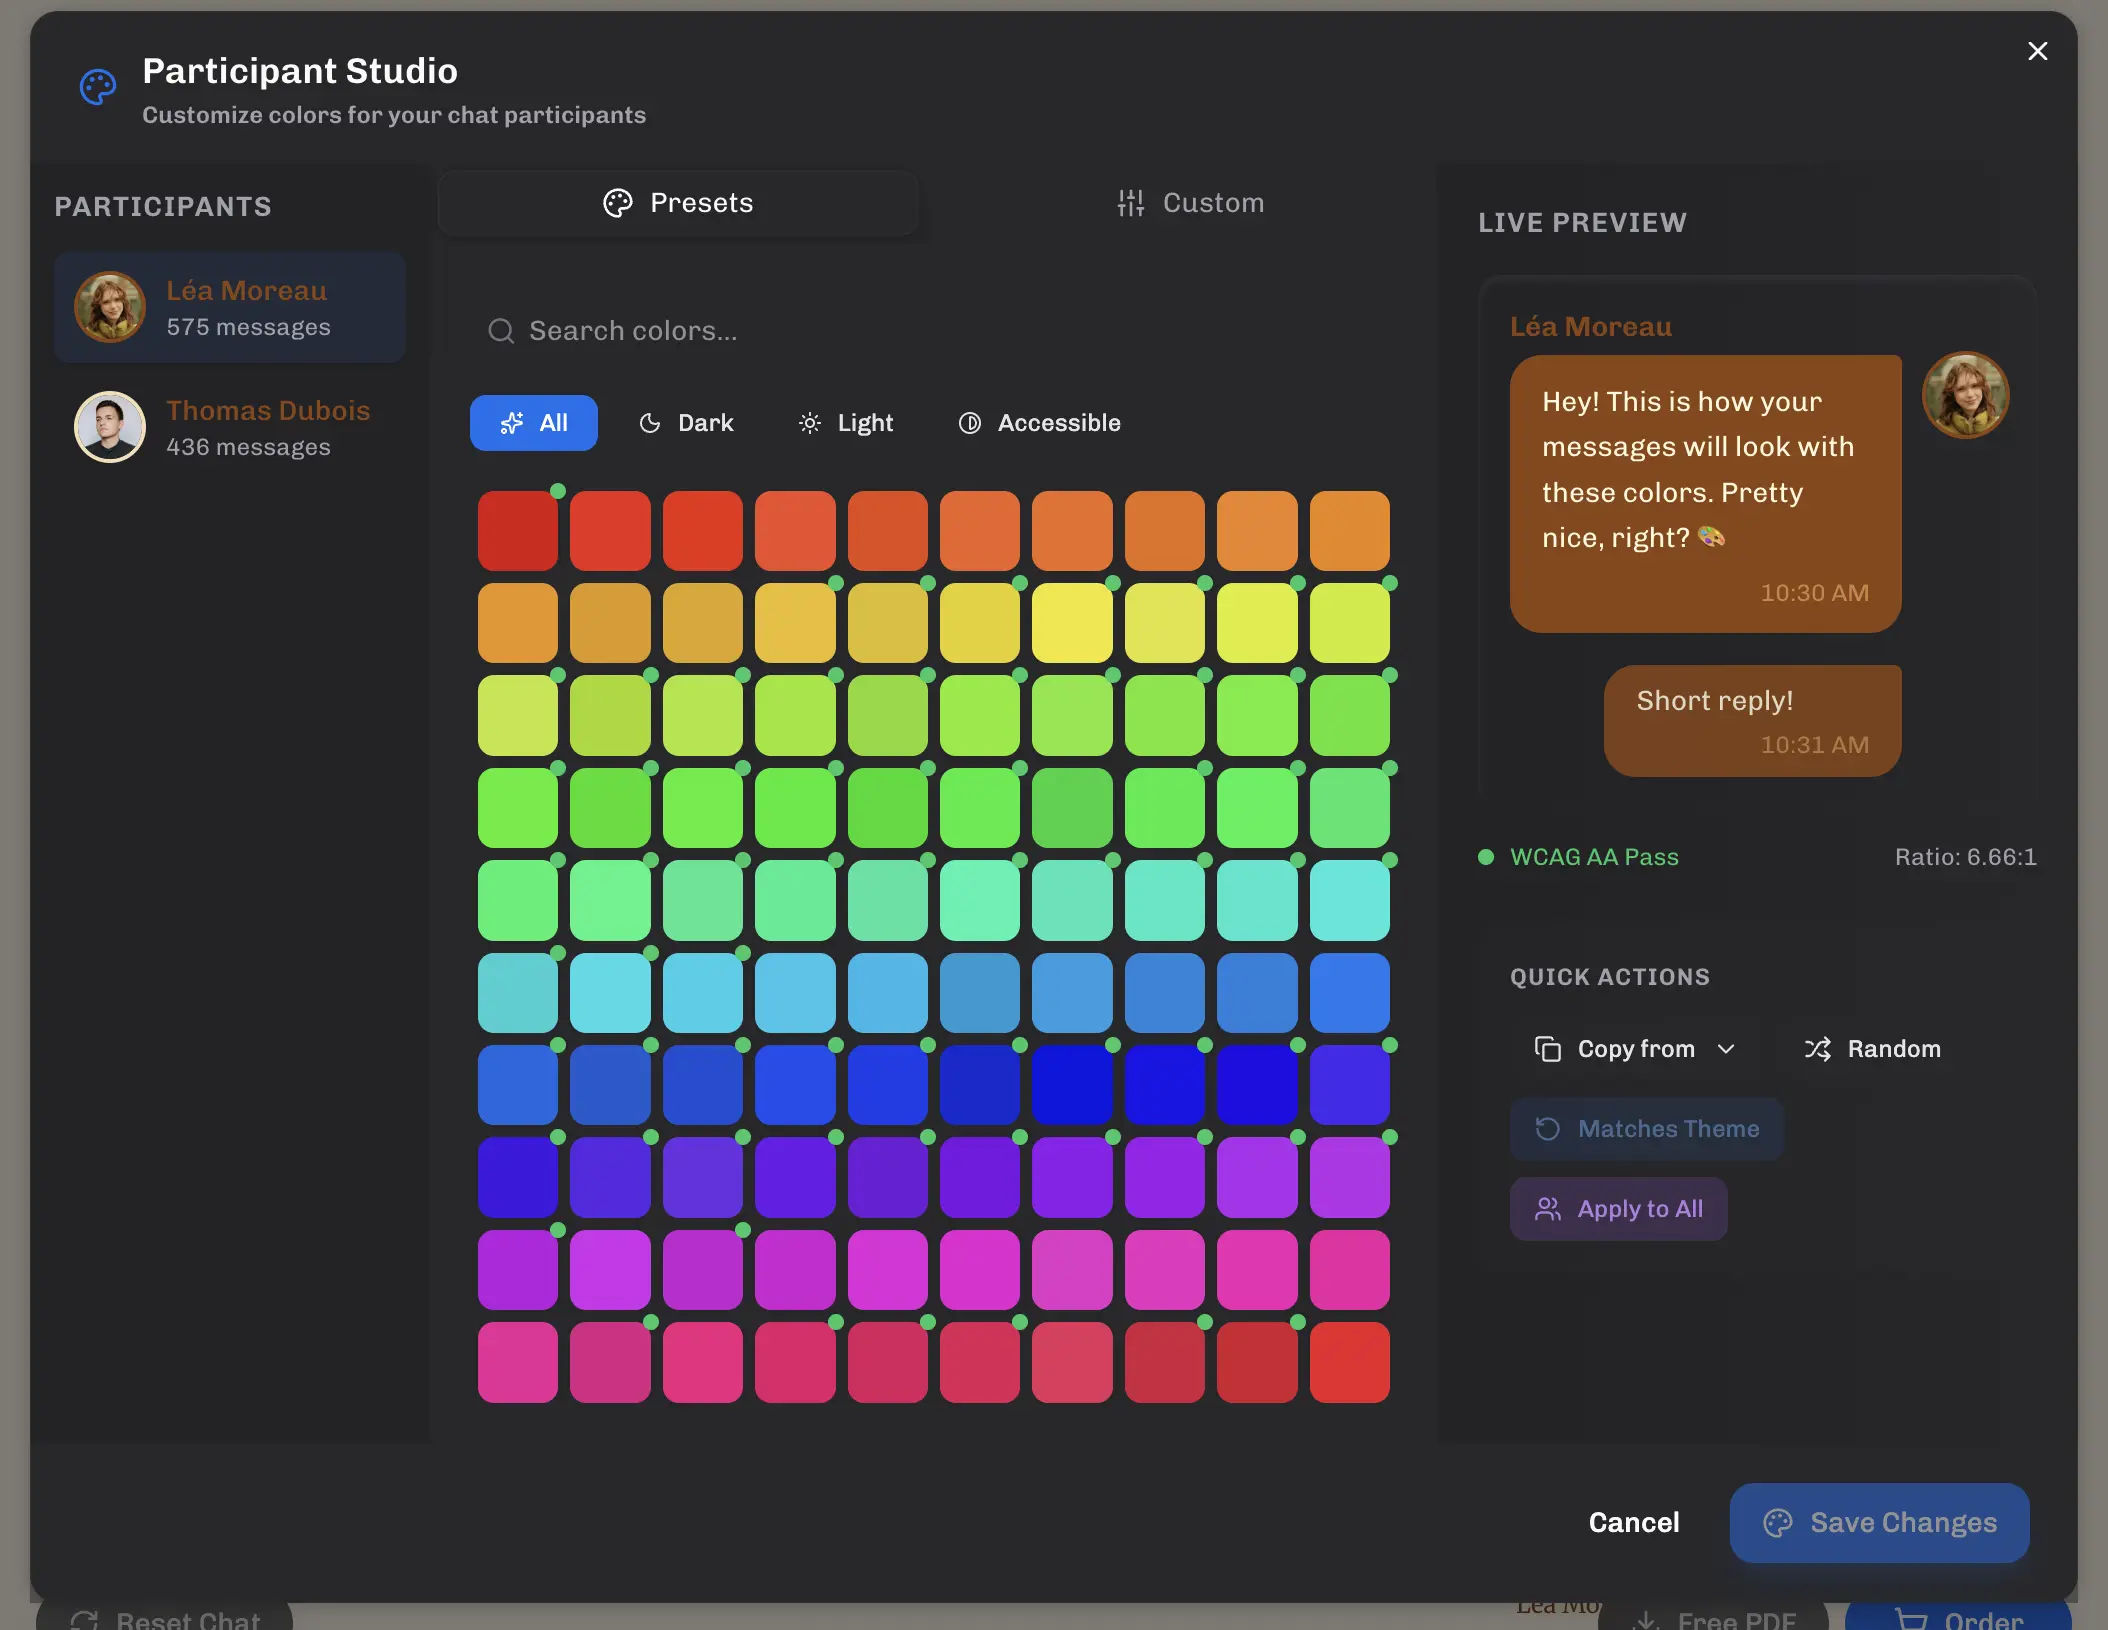Pick the first dark red swatch in the top row
Image resolution: width=2108 pixels, height=1630 pixels.
pos(518,531)
